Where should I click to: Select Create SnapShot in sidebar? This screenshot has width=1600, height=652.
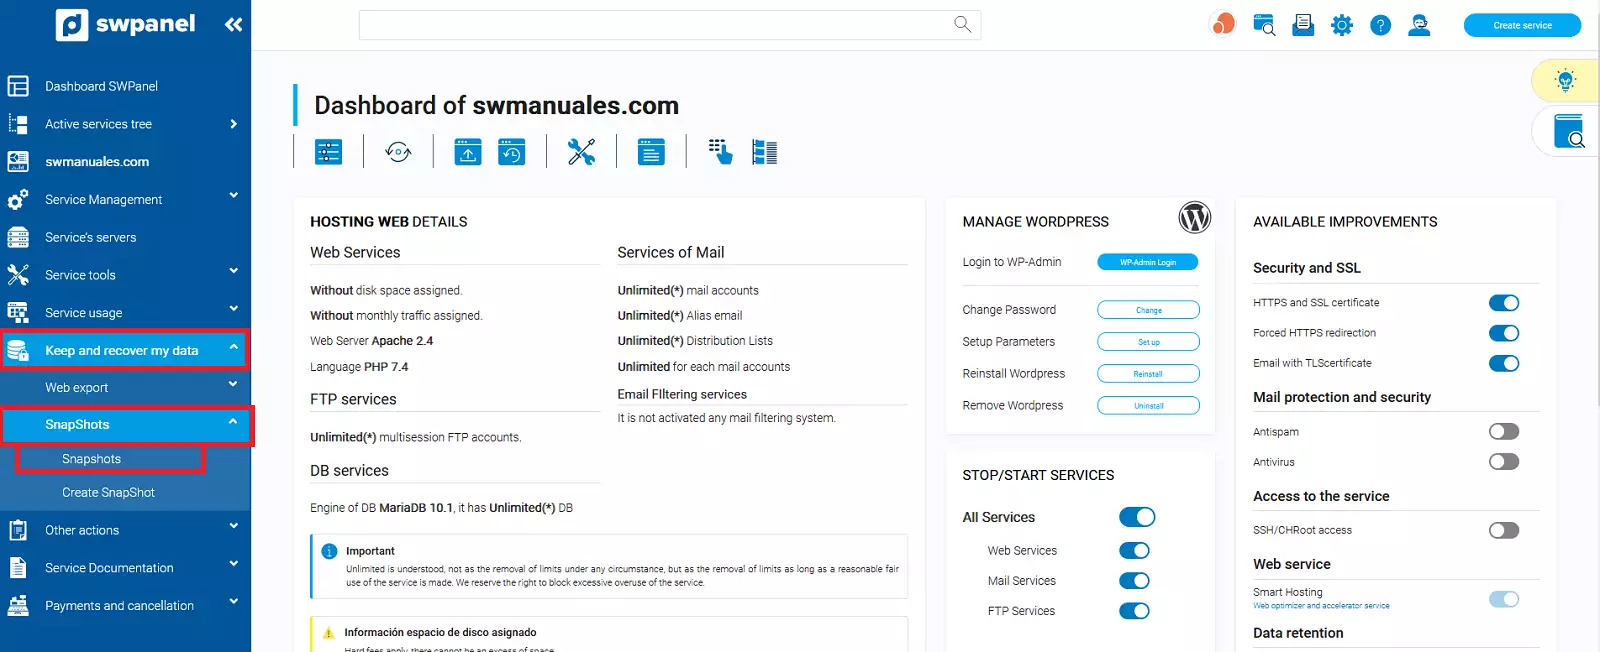(108, 492)
